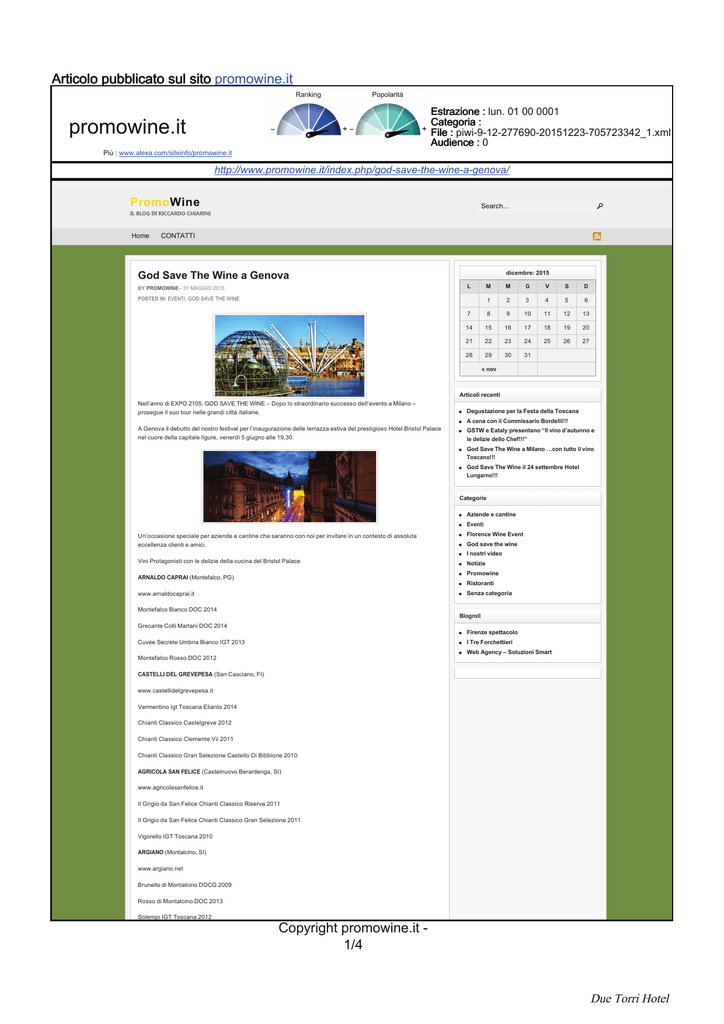Click the God Save The Wine a Genova title
Image resolution: width=724 pixels, height=1024 pixels.
coord(213,276)
